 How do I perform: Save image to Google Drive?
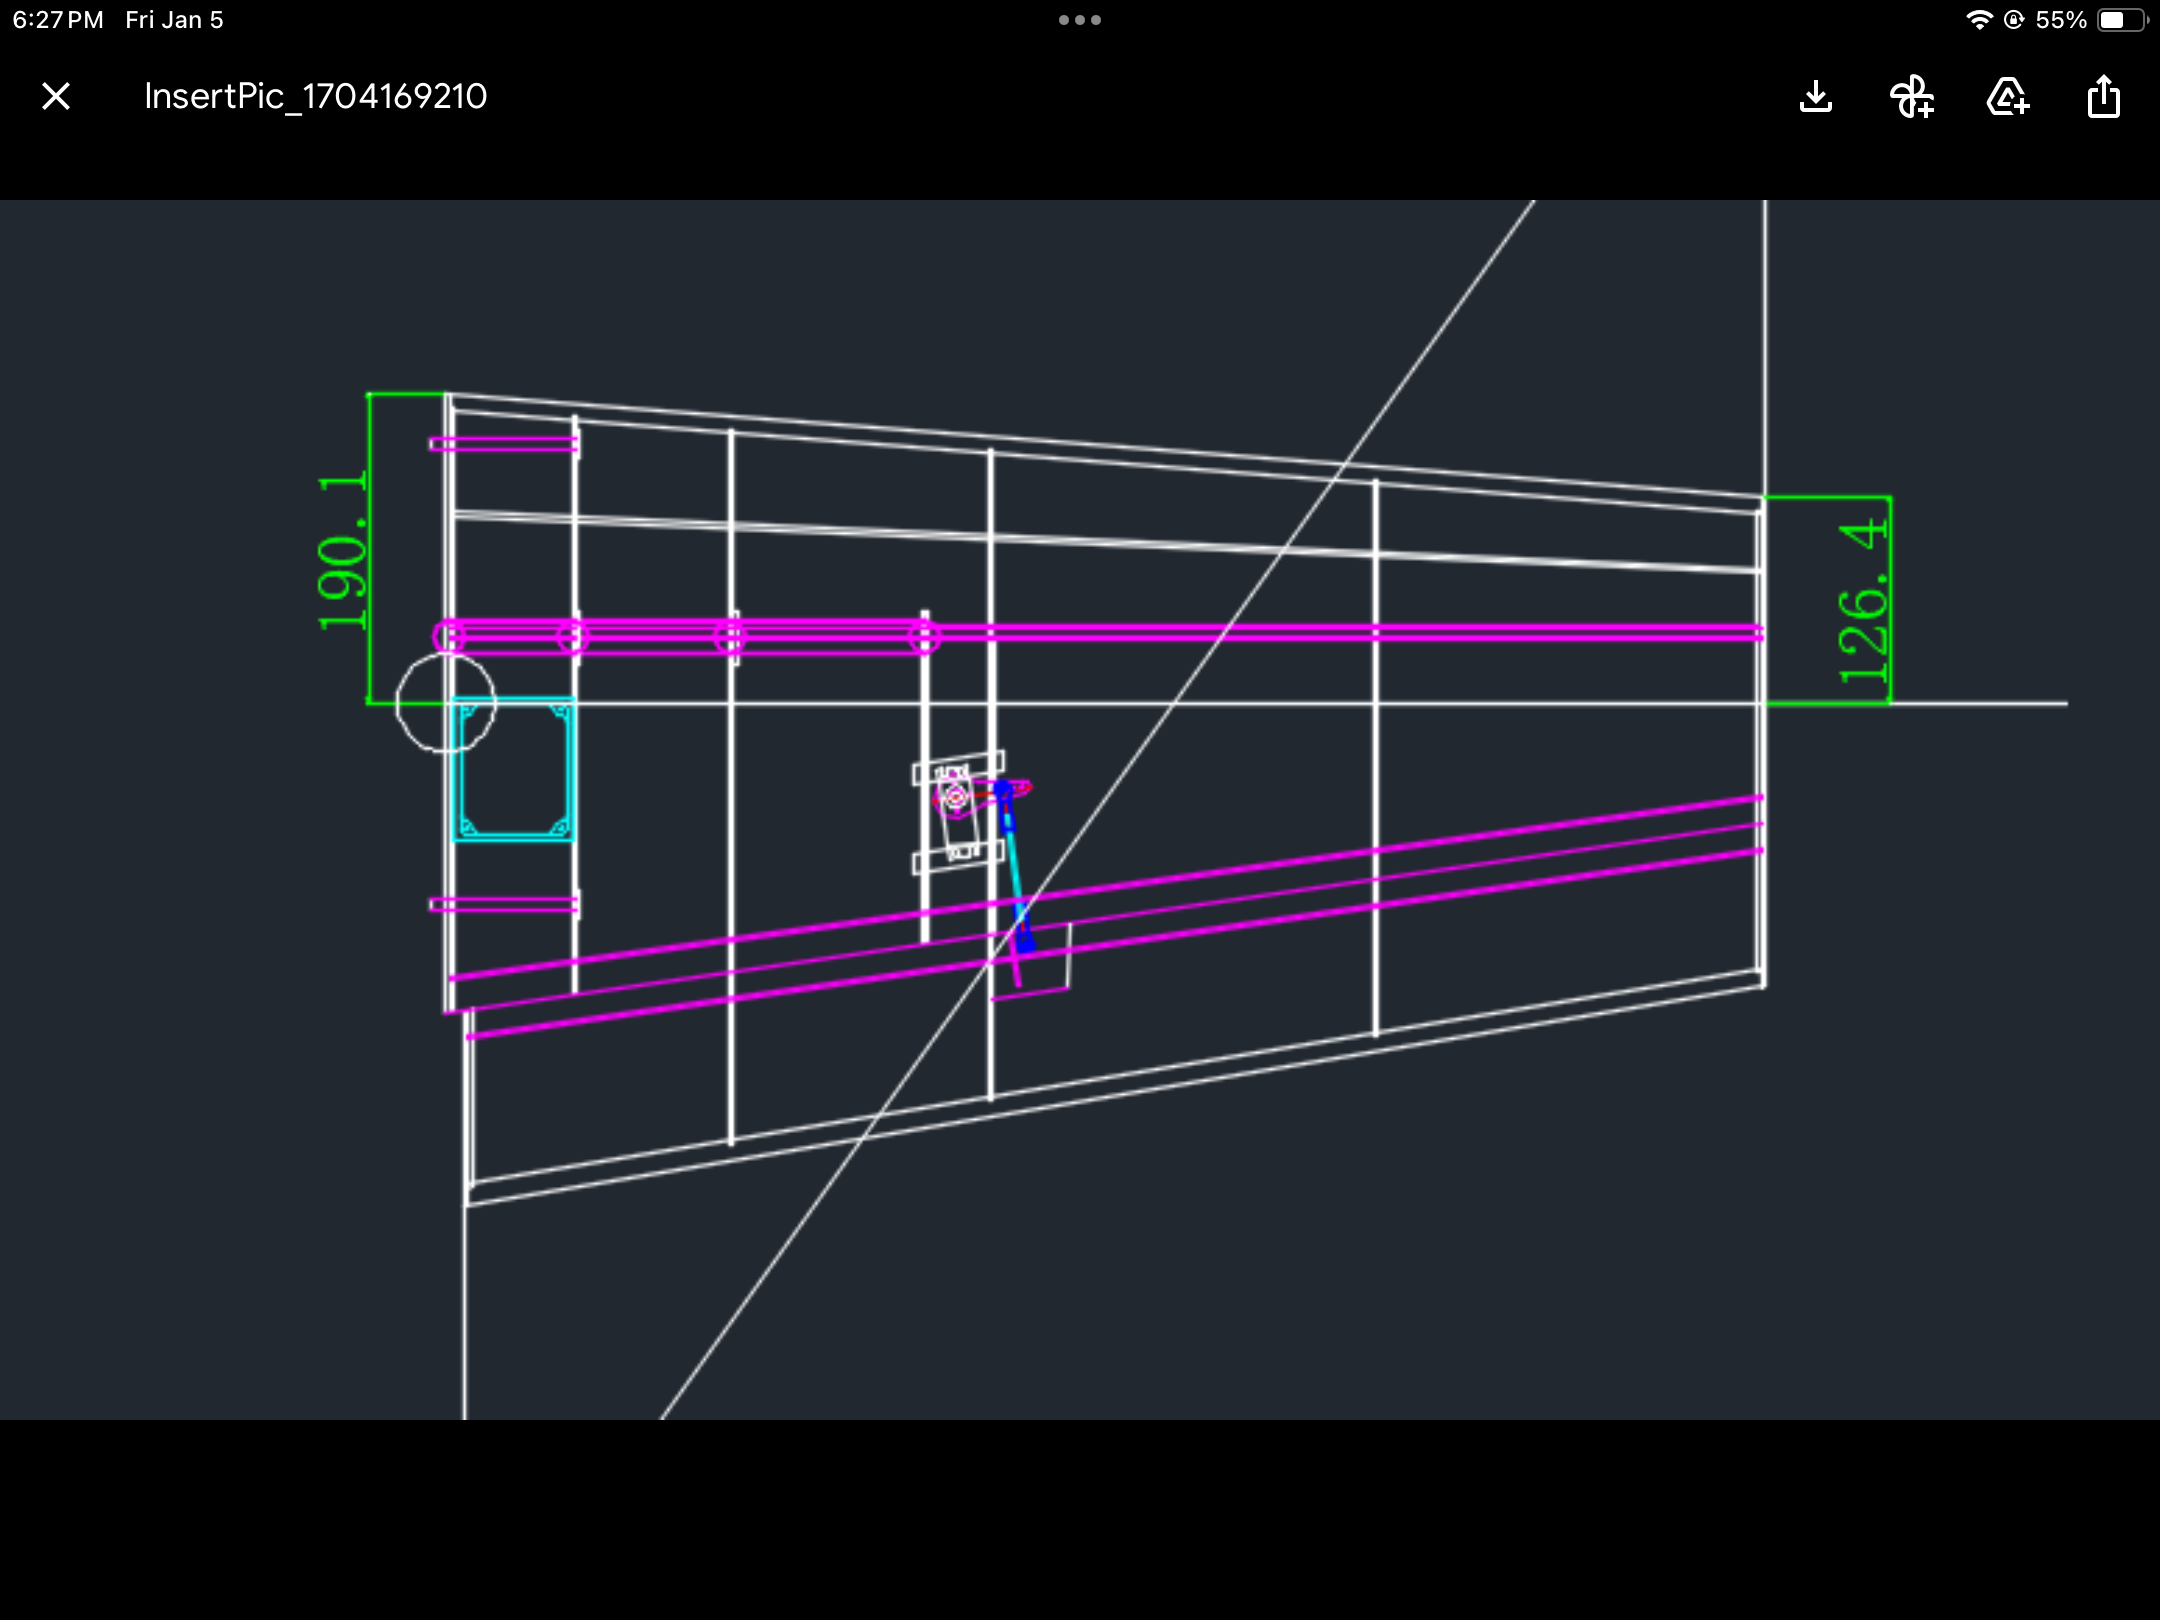click(x=2007, y=97)
